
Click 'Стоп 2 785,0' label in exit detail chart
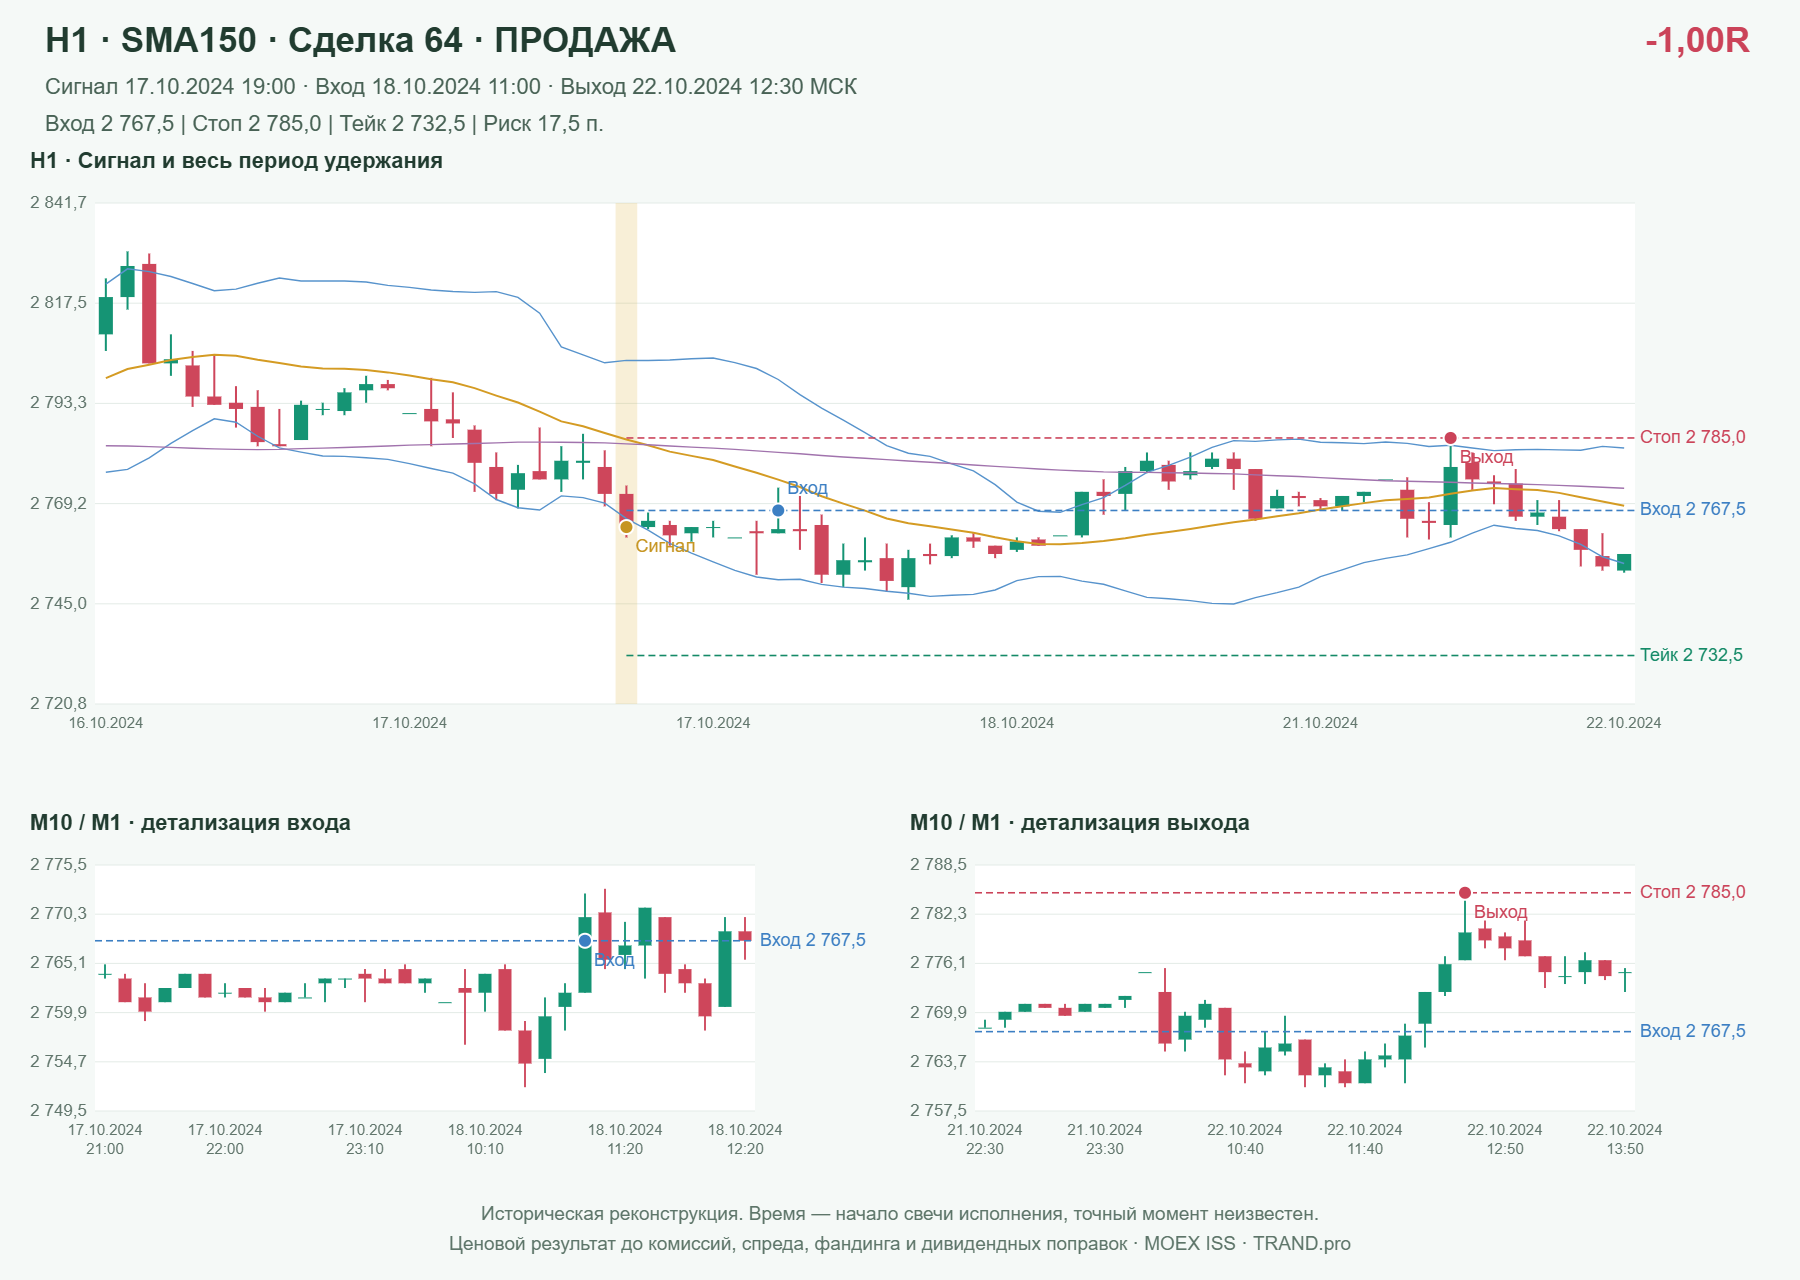coord(1692,892)
